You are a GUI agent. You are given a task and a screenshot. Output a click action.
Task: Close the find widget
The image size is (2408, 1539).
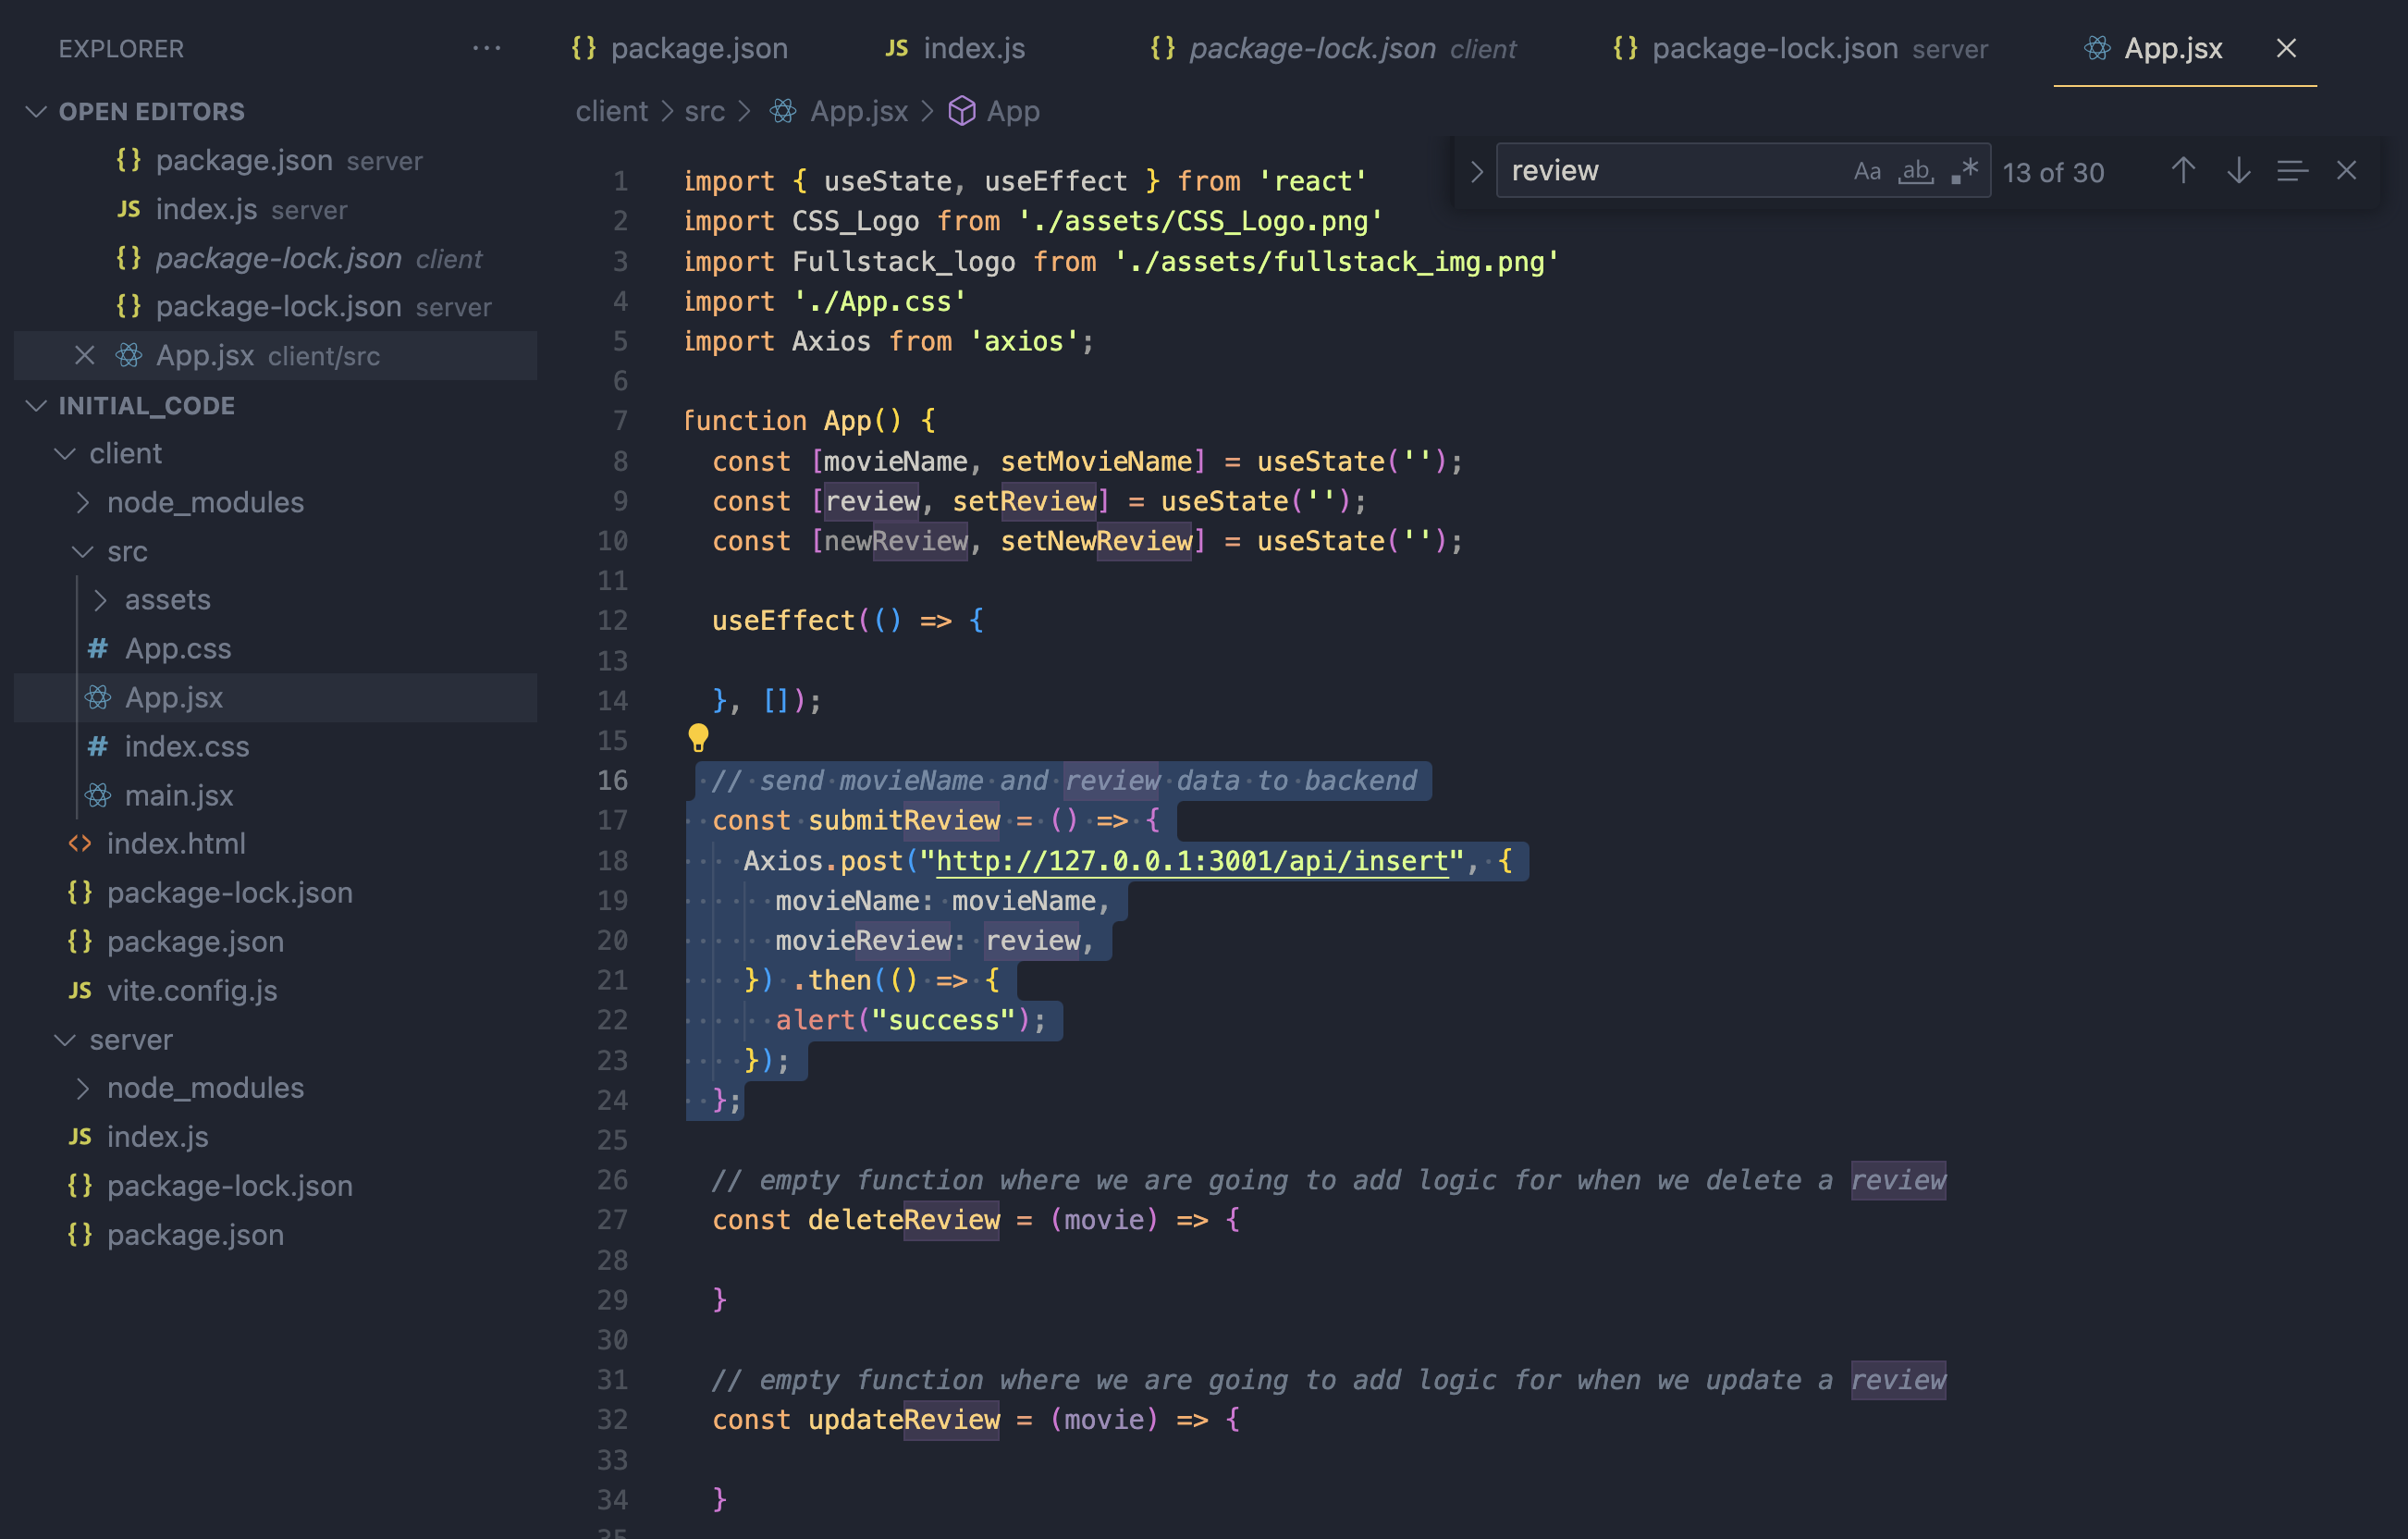point(2346,171)
